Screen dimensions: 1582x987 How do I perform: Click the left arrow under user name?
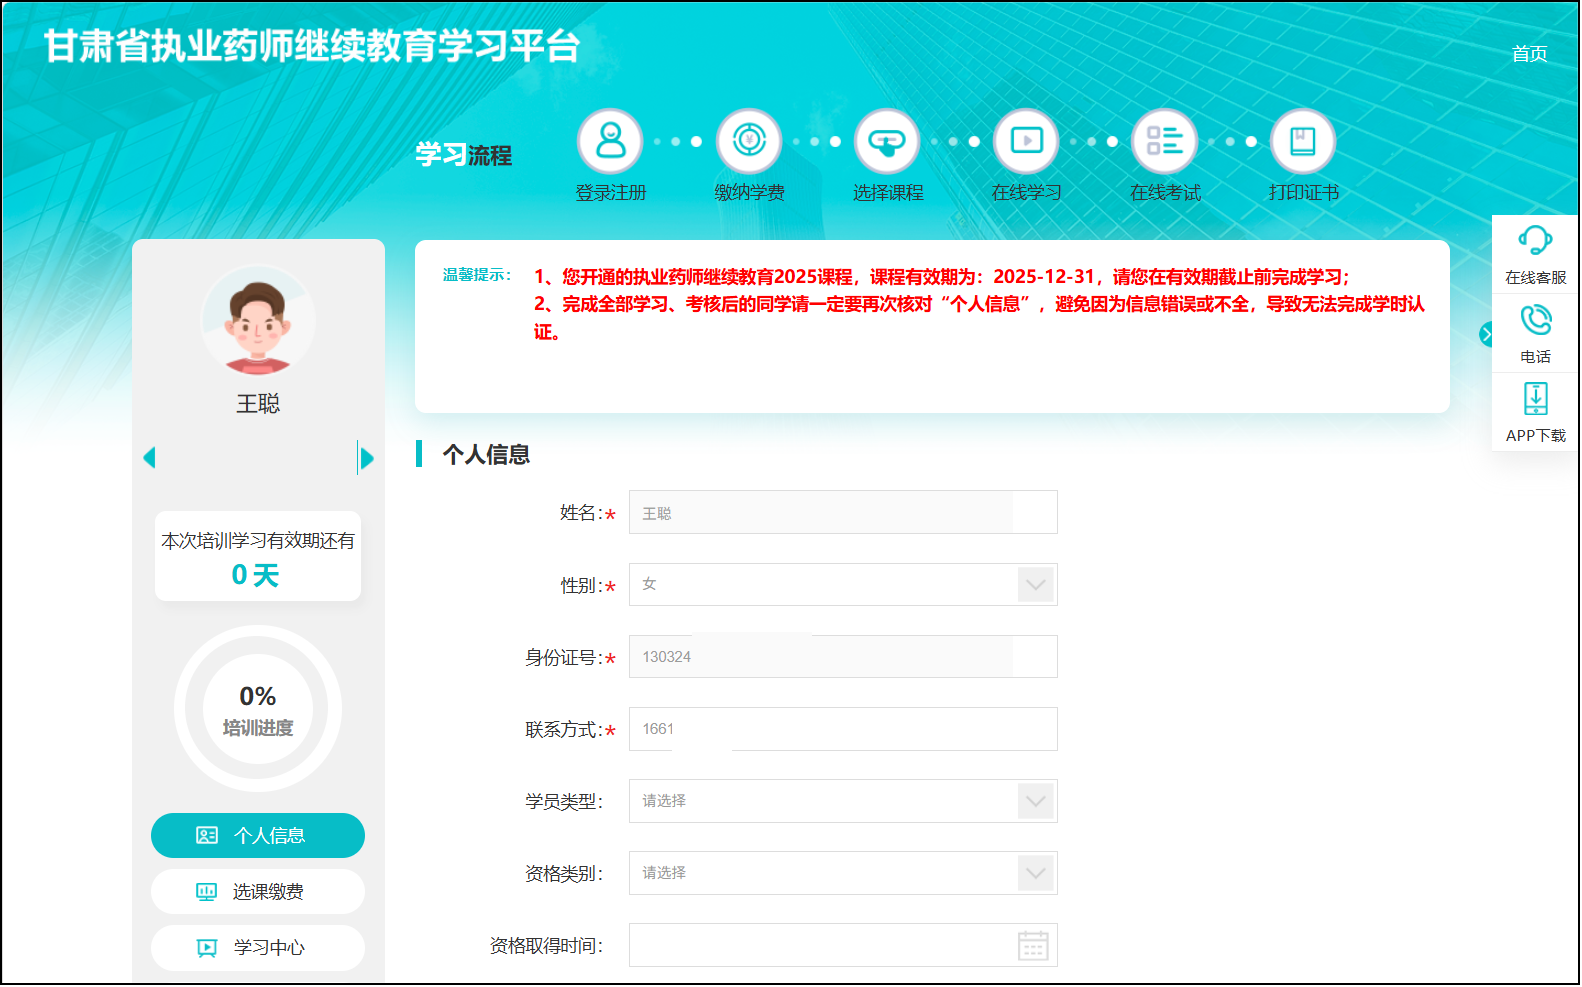[x=150, y=458]
